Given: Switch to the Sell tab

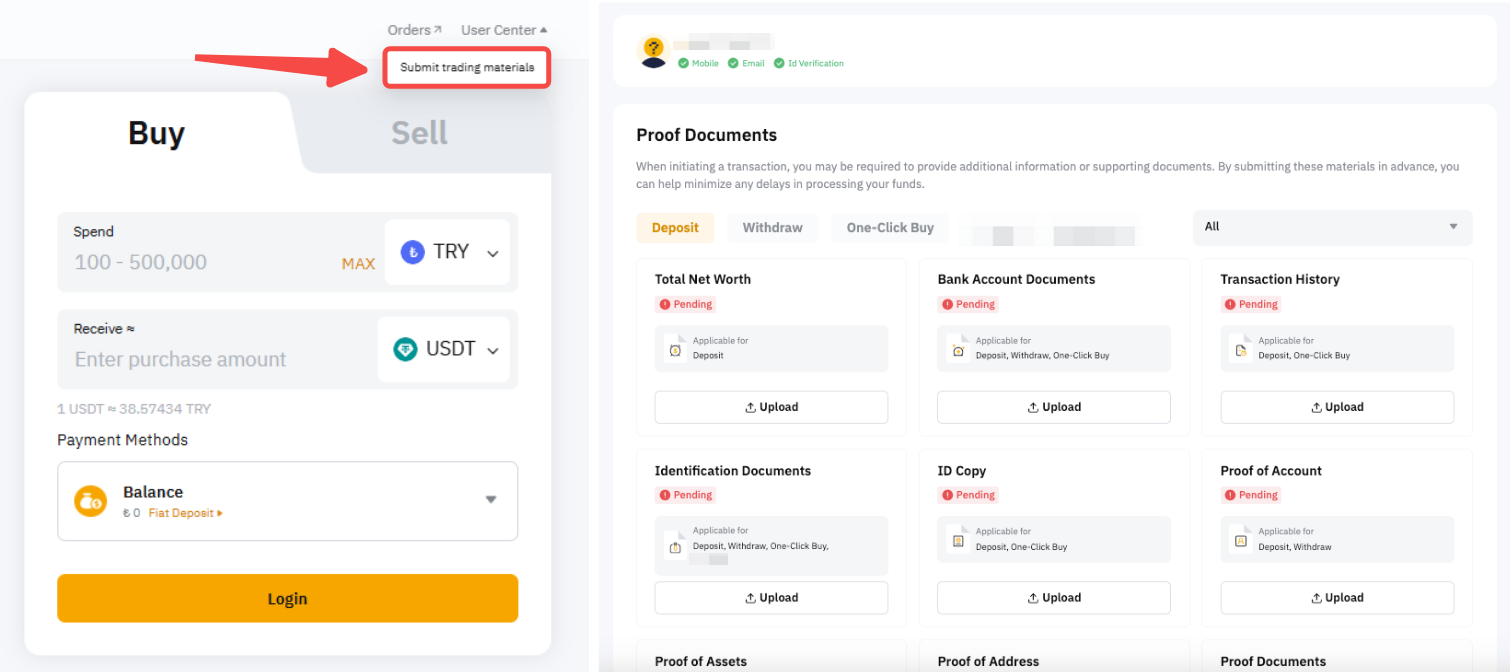Looking at the screenshot, I should point(419,133).
